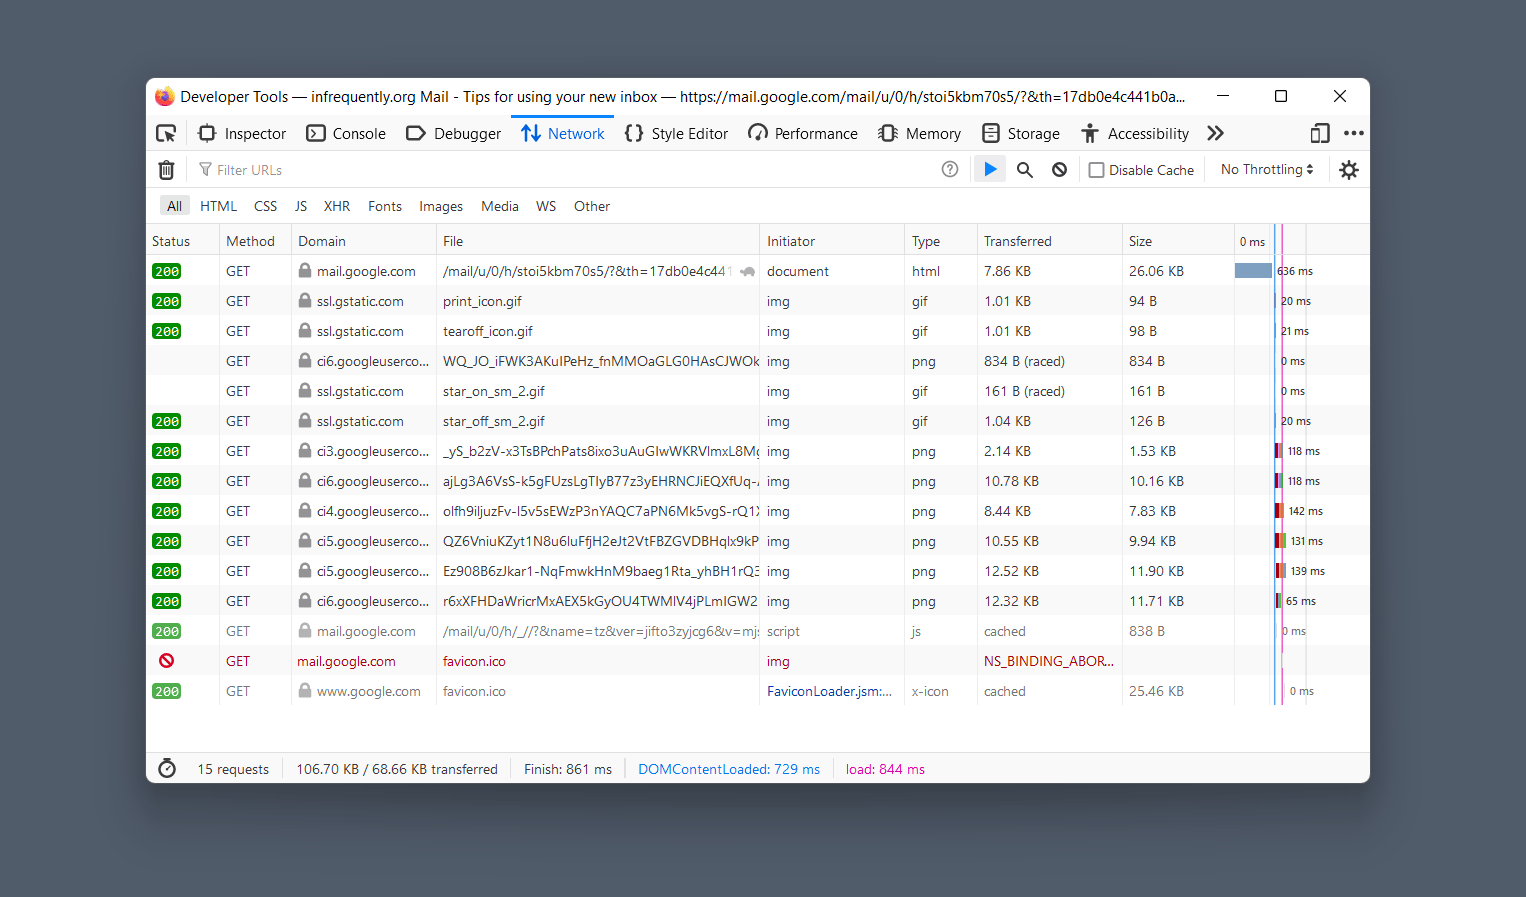The height and width of the screenshot is (897, 1526).
Task: Select the star_off_sm_2.gif request
Action: pos(758,421)
